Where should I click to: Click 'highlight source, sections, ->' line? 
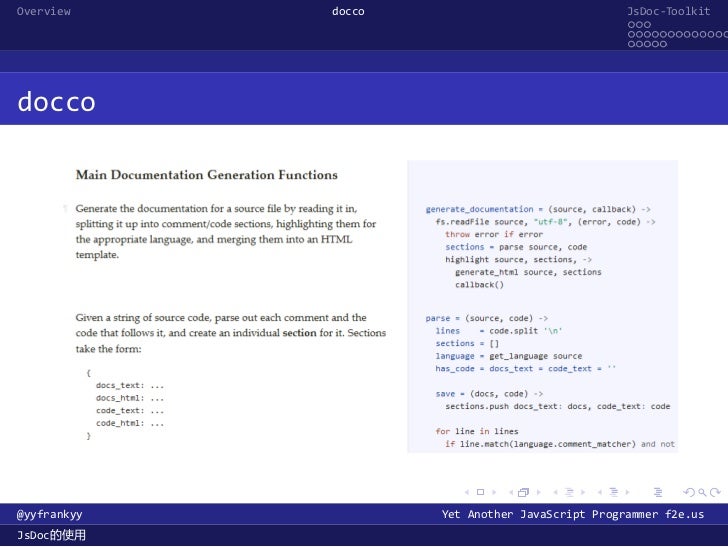(x=518, y=260)
